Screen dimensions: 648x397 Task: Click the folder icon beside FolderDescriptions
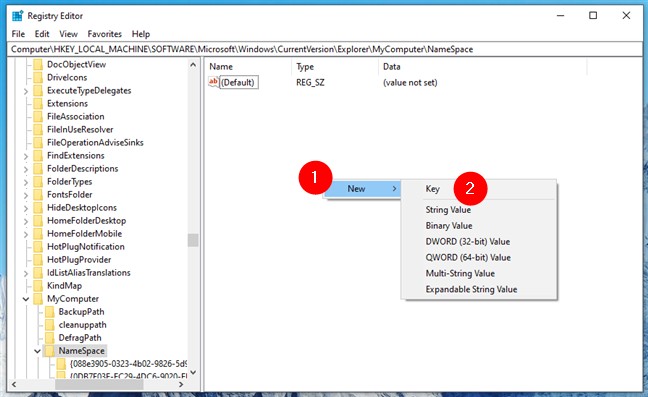[x=38, y=169]
